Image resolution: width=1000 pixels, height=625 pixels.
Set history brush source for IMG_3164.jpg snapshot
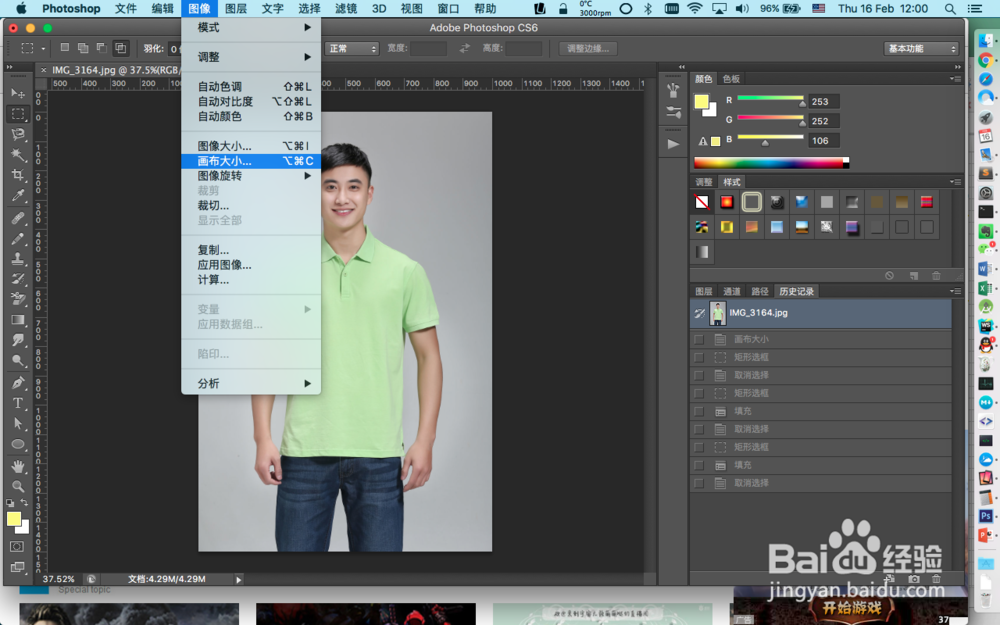pyautogui.click(x=700, y=313)
